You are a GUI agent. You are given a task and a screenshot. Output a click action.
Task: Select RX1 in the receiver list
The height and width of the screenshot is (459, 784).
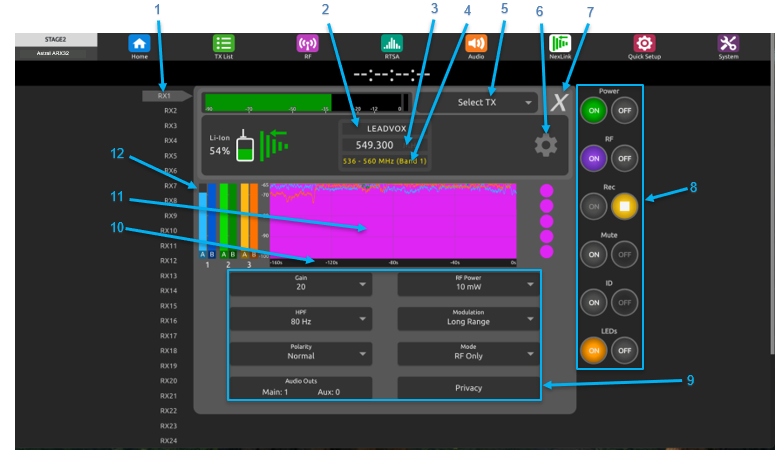(x=164, y=96)
